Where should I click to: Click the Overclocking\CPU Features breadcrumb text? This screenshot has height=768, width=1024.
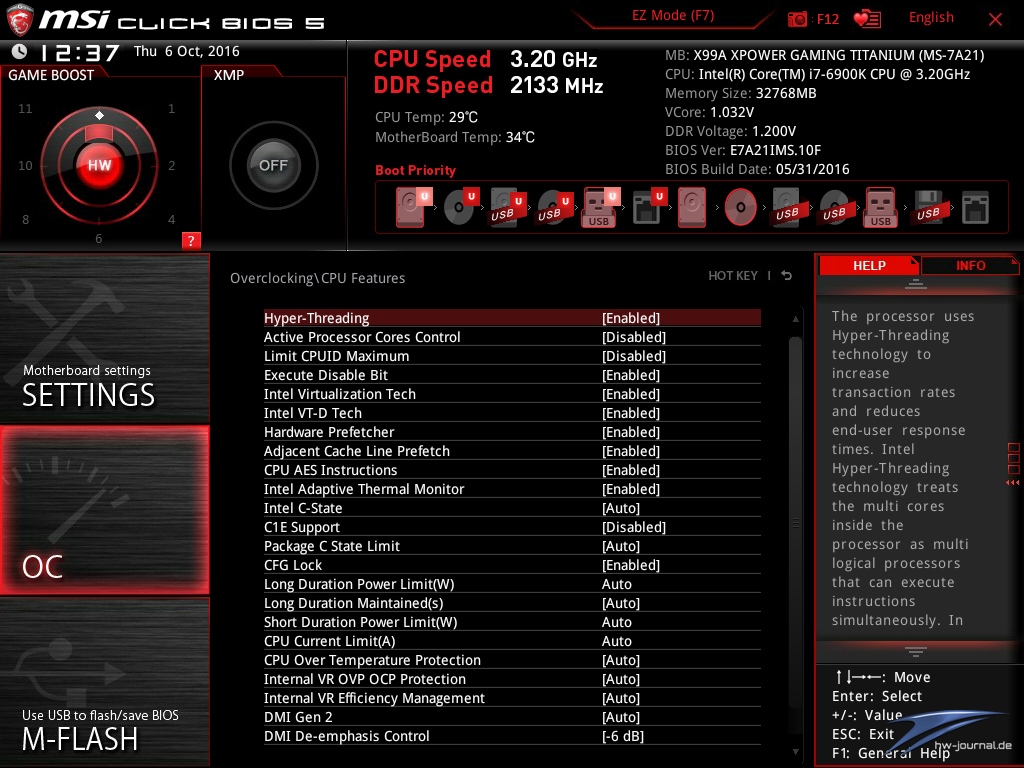317,278
